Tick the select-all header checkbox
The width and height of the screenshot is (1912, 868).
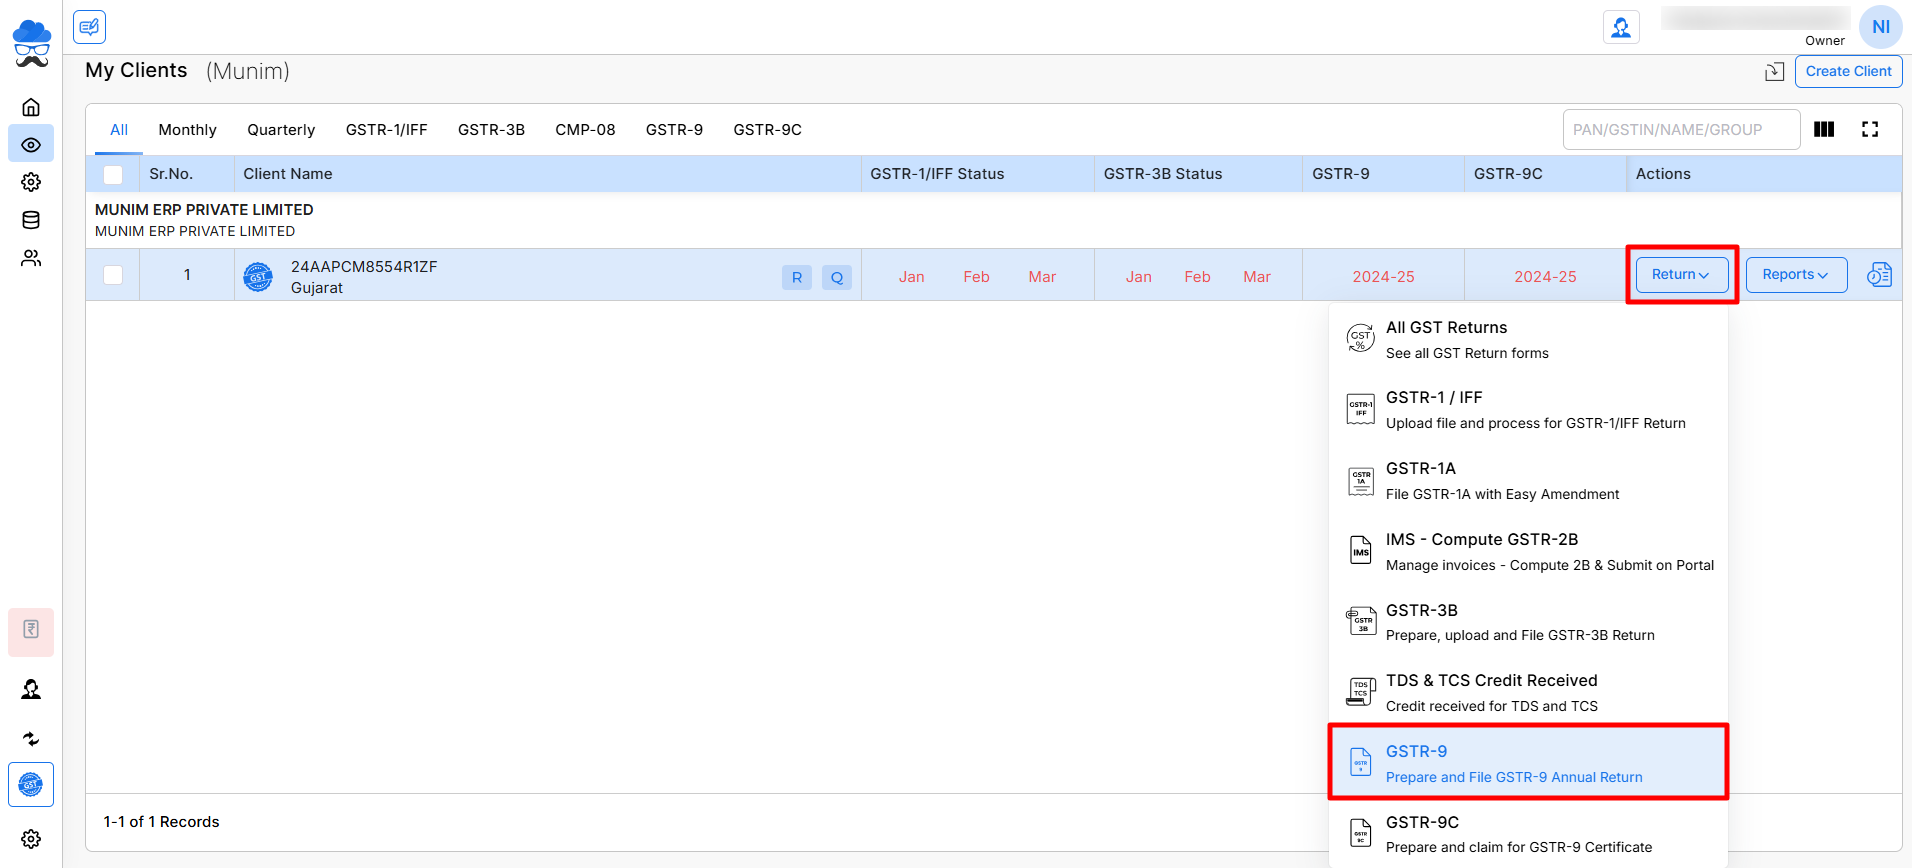click(113, 174)
